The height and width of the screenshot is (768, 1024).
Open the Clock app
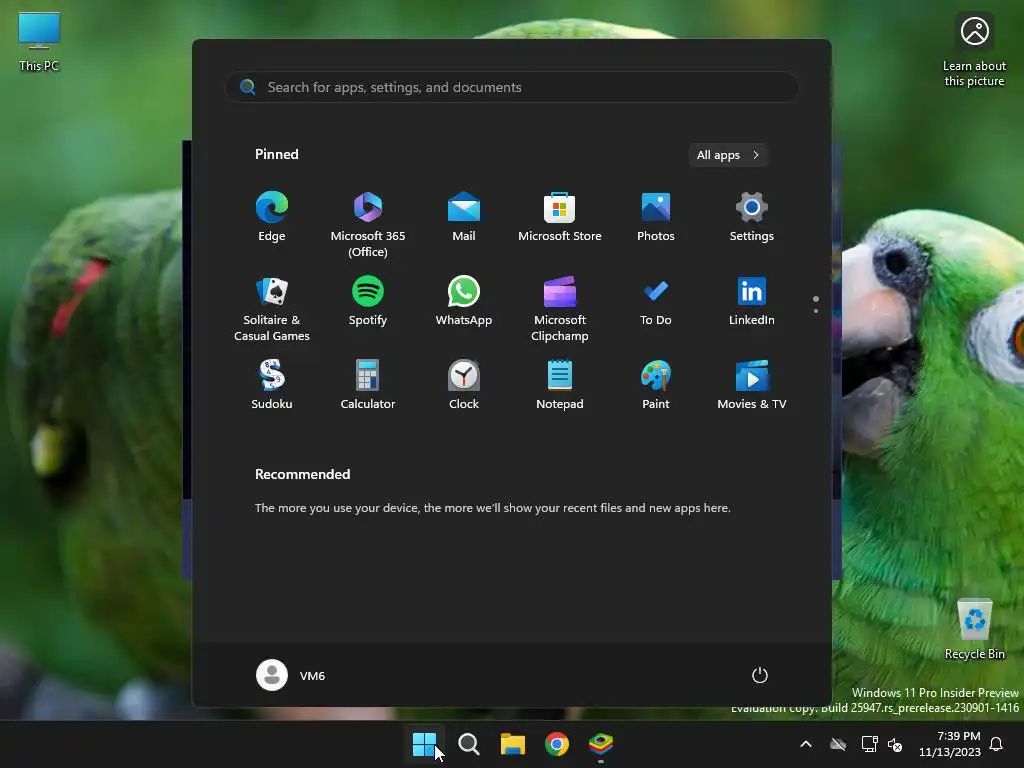click(464, 385)
